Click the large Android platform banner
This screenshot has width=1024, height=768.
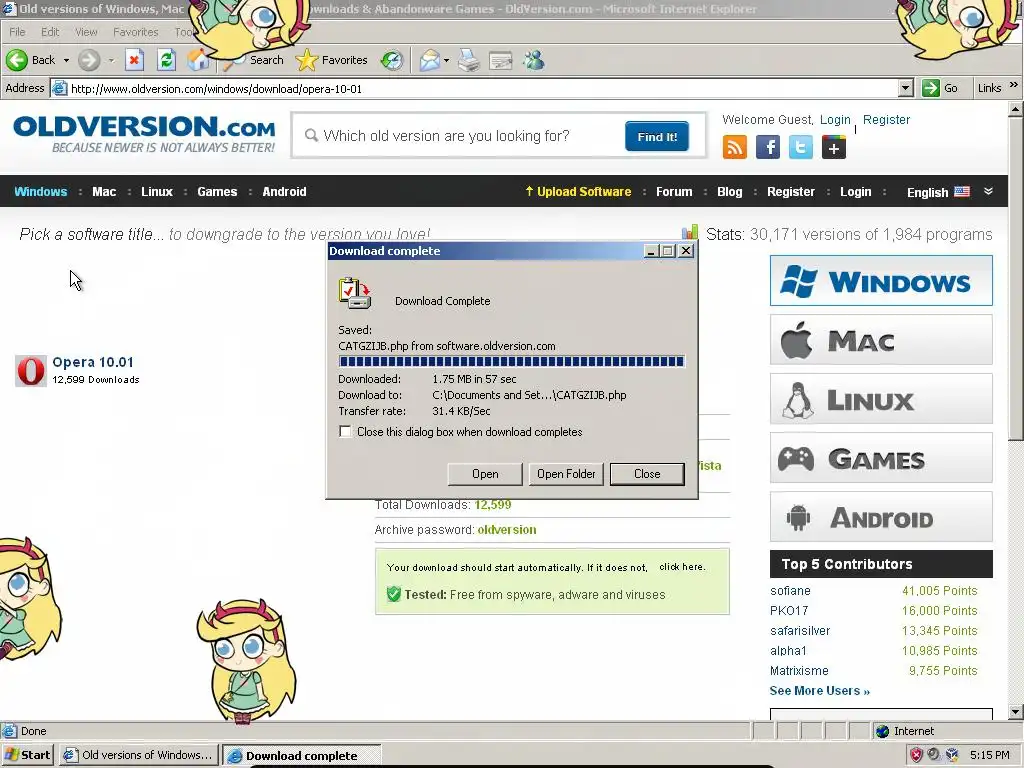(x=881, y=516)
